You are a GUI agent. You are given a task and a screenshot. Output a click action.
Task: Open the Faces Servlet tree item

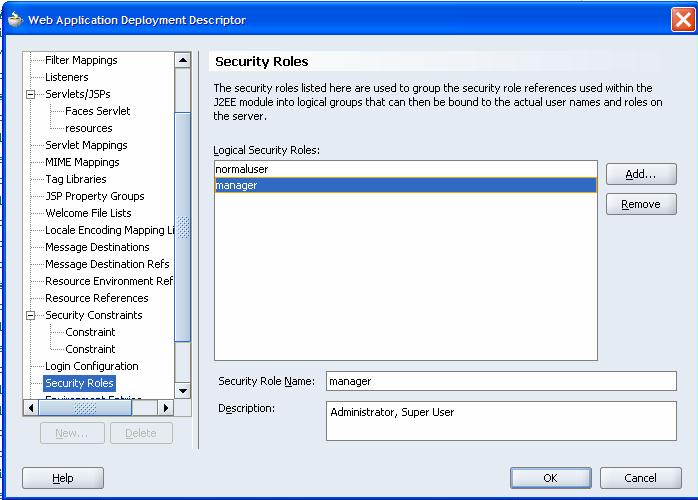(x=98, y=111)
